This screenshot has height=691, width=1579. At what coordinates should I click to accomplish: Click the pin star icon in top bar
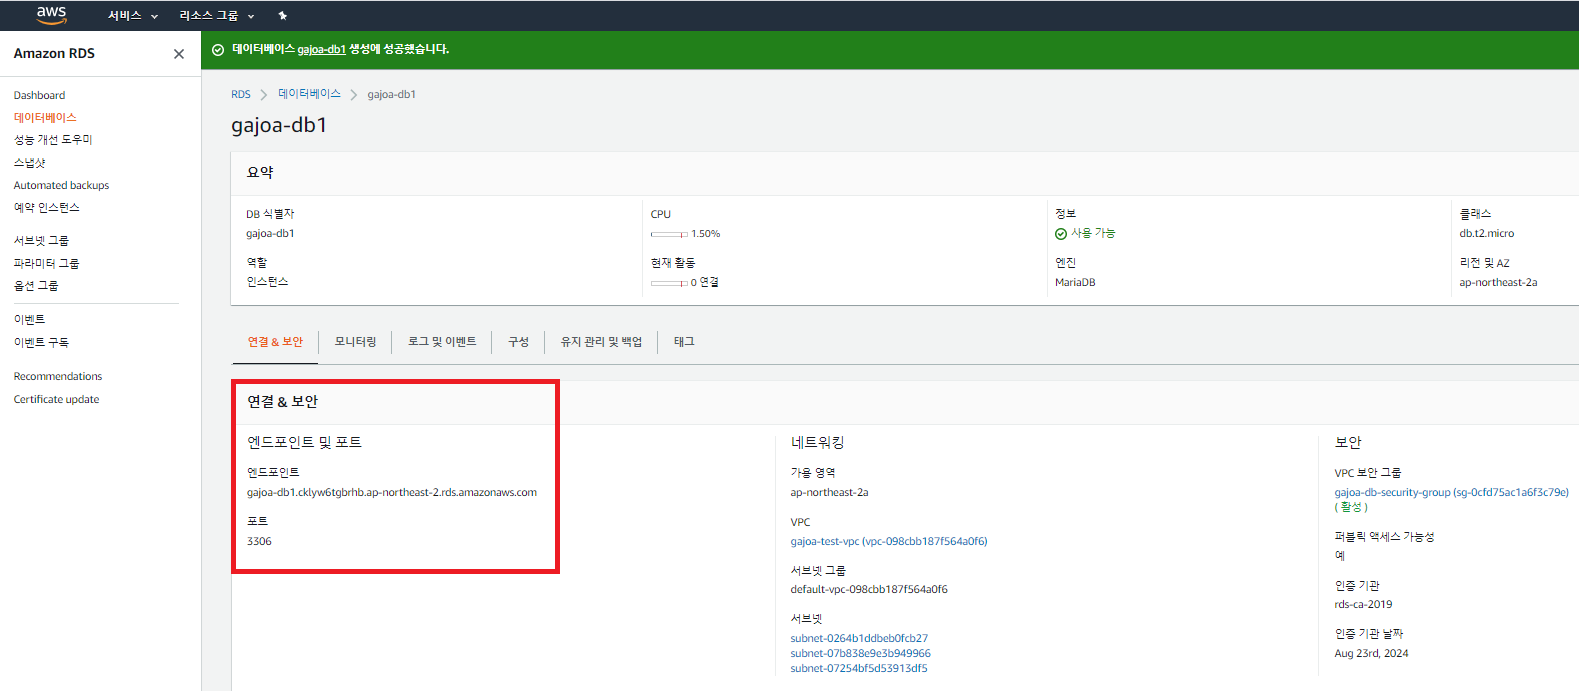282,16
